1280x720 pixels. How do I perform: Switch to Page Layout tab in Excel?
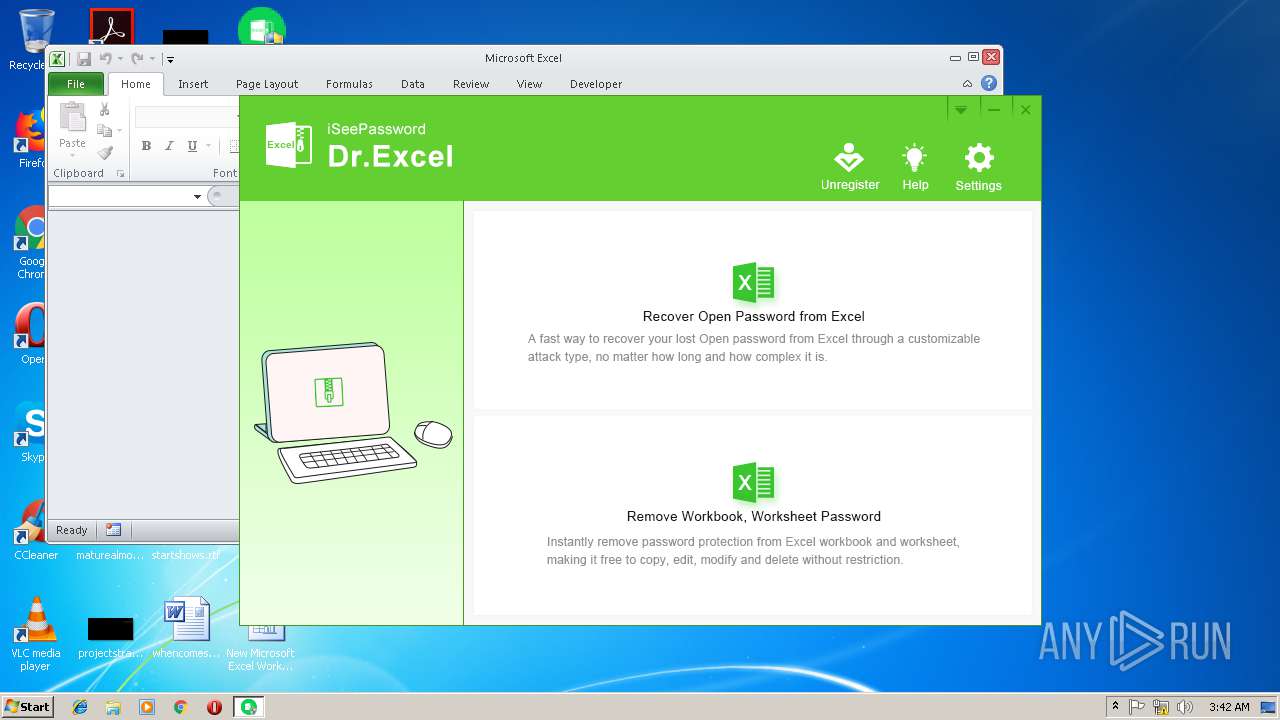coord(267,84)
